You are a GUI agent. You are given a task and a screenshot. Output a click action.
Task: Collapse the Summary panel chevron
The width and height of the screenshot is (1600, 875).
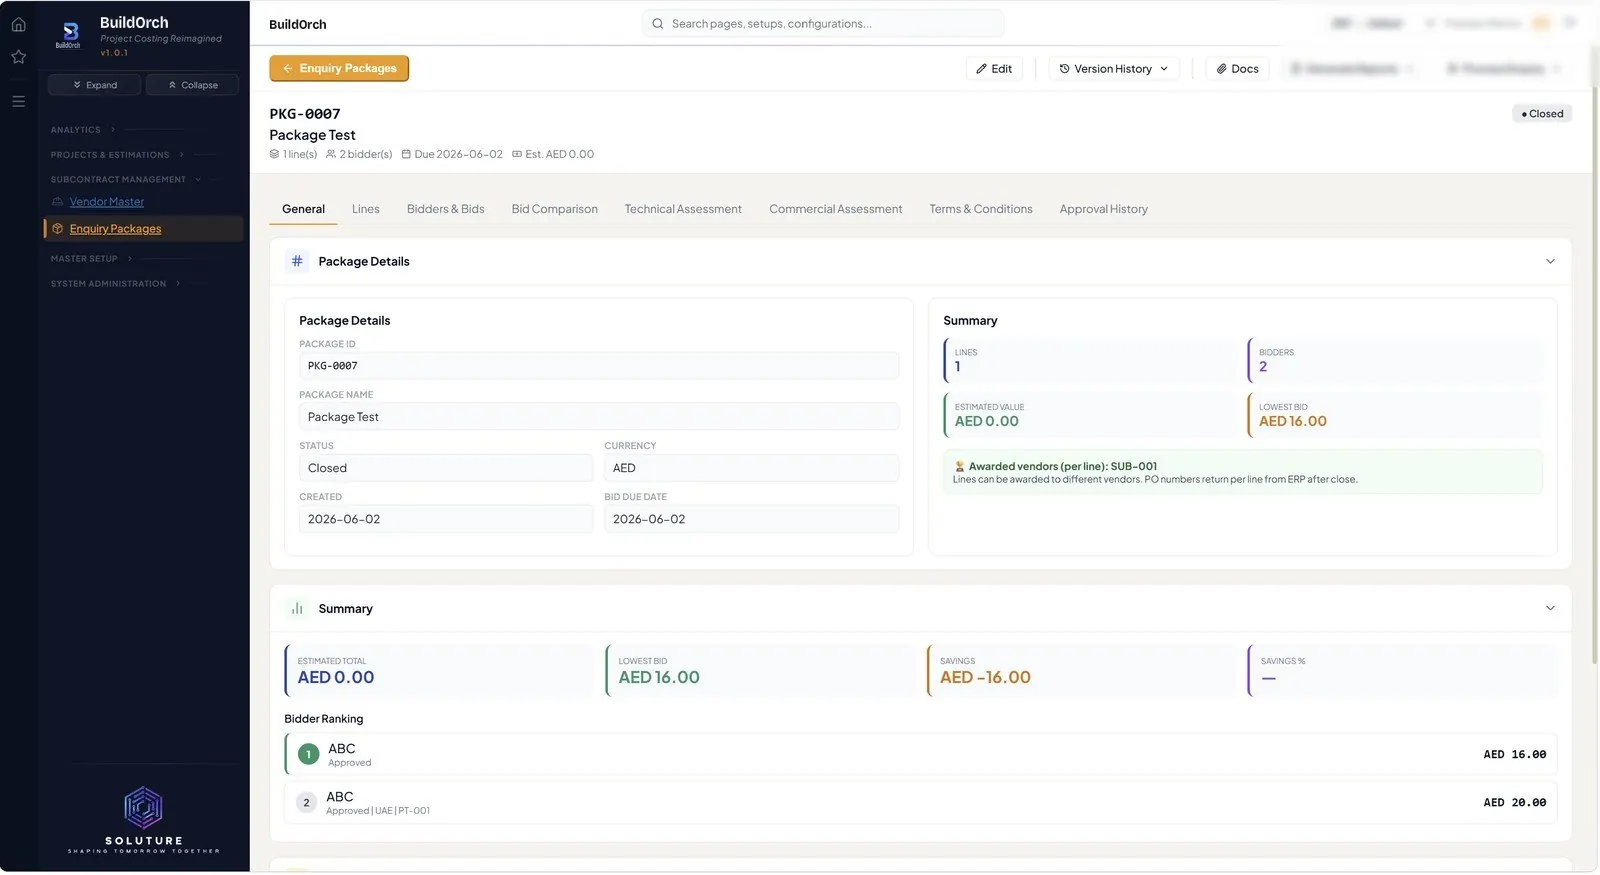coord(1550,608)
